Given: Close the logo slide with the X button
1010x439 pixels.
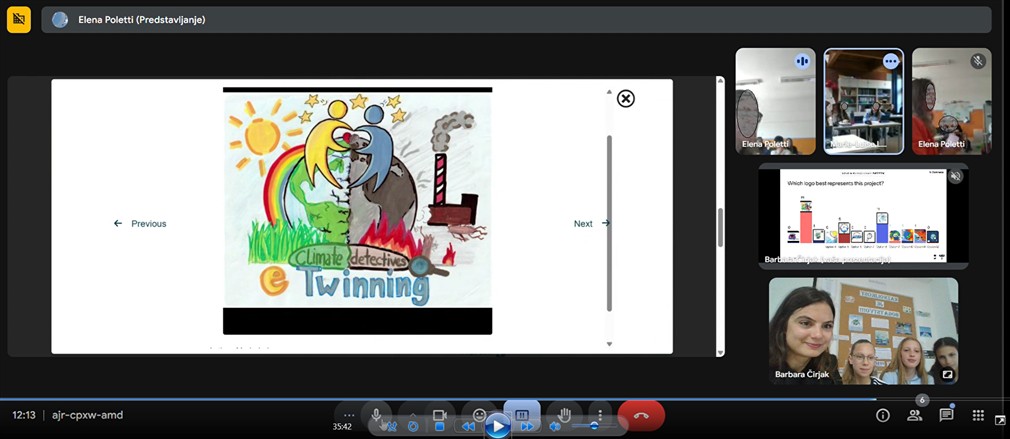Looking at the screenshot, I should point(625,98).
